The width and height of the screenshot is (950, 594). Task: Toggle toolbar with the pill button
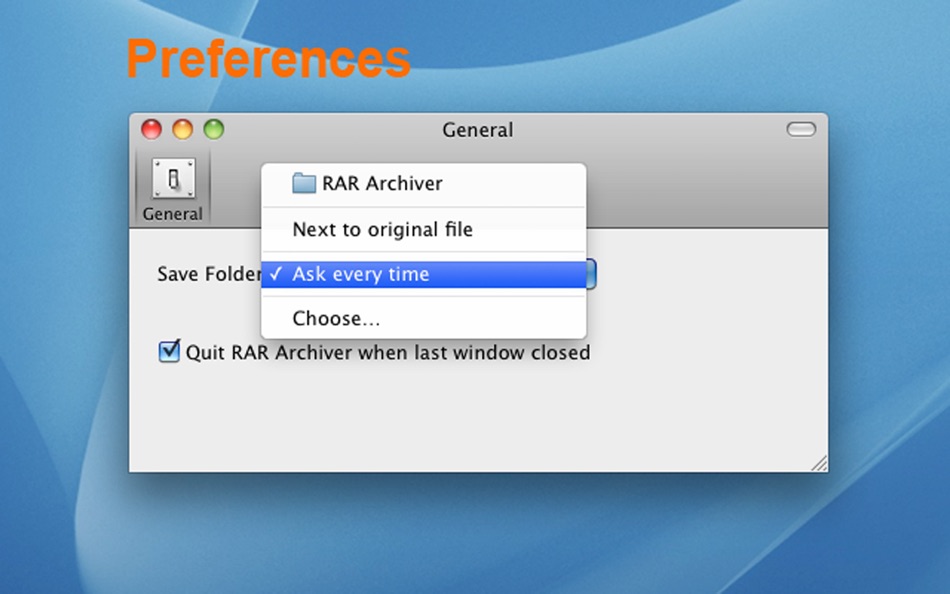click(x=801, y=129)
